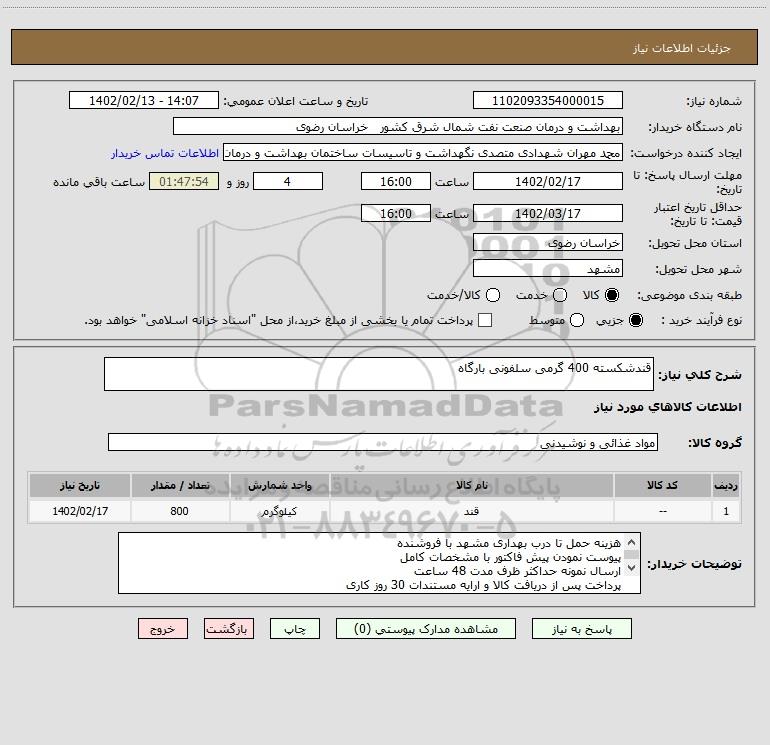Click the کد کالا column header
Image resolution: width=770 pixels, height=745 pixels.
point(662,486)
